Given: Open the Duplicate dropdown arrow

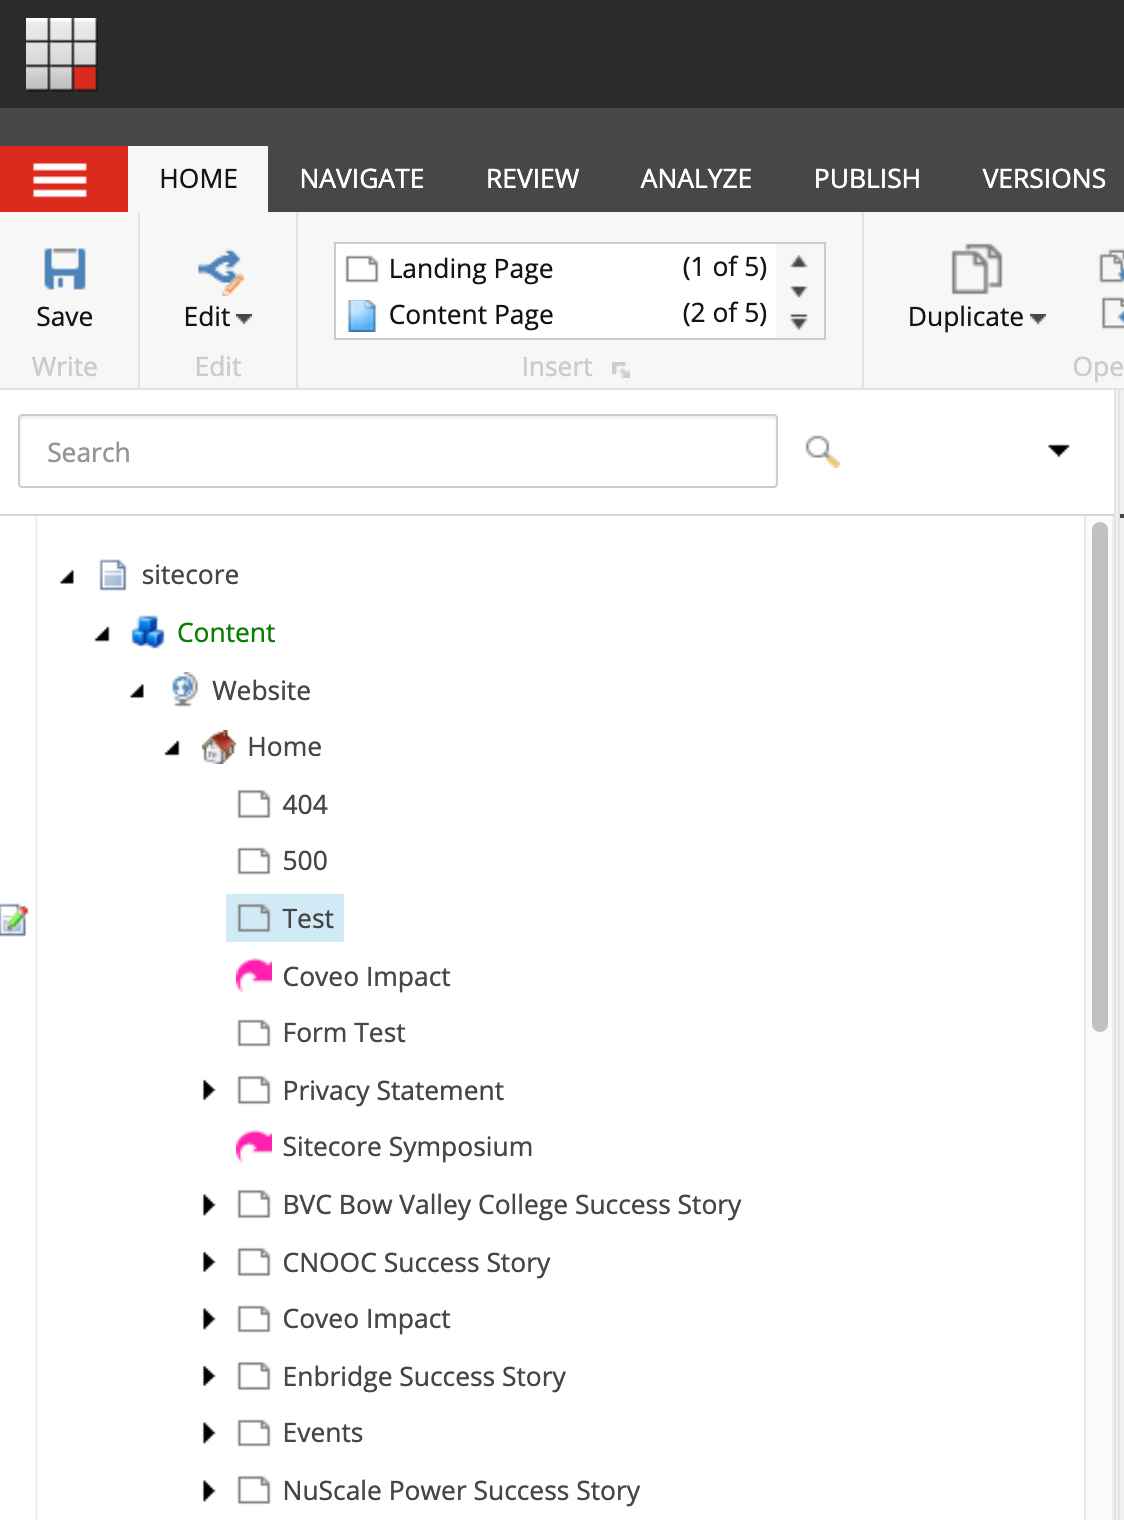Looking at the screenshot, I should 1038,319.
